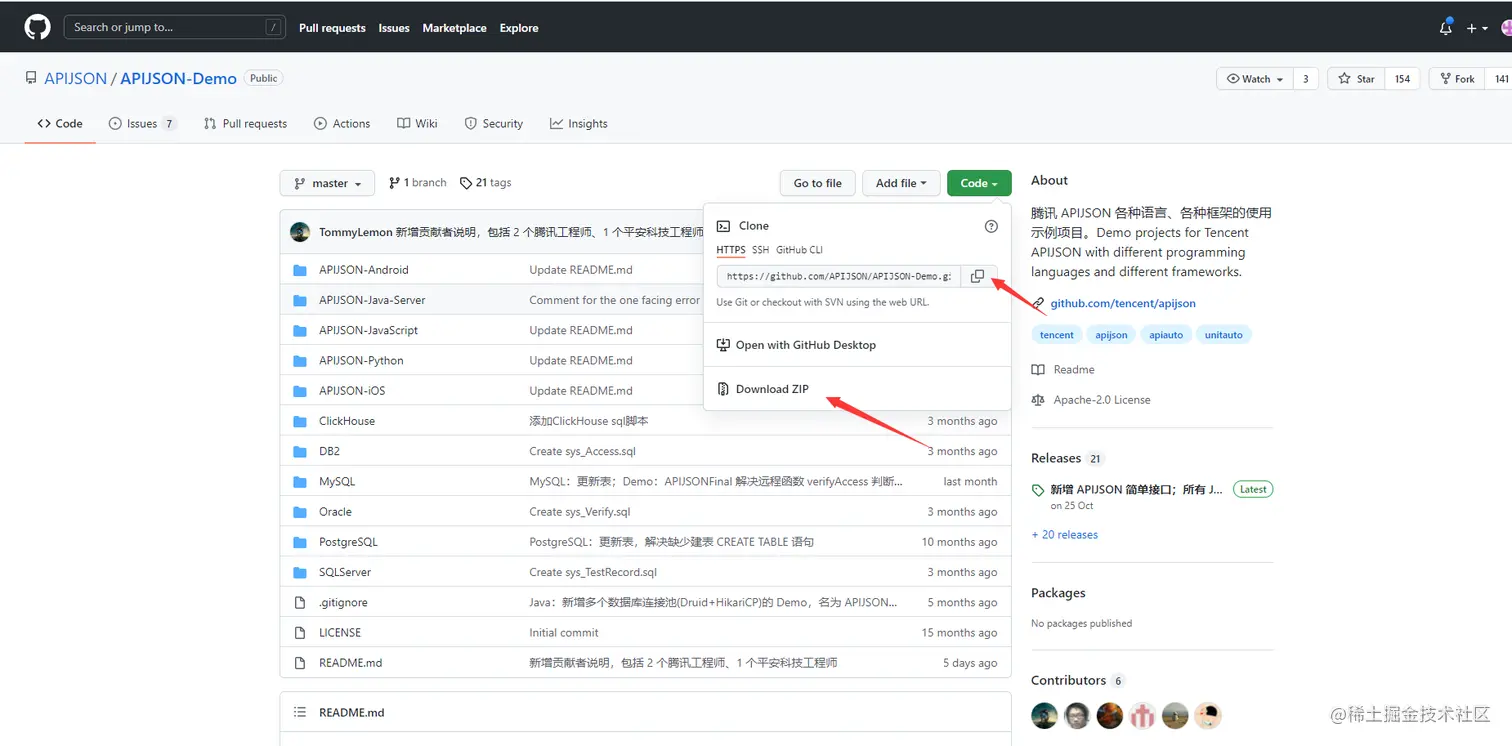Click the unitauto topic tag
The width and height of the screenshot is (1512, 746).
pyautogui.click(x=1224, y=335)
